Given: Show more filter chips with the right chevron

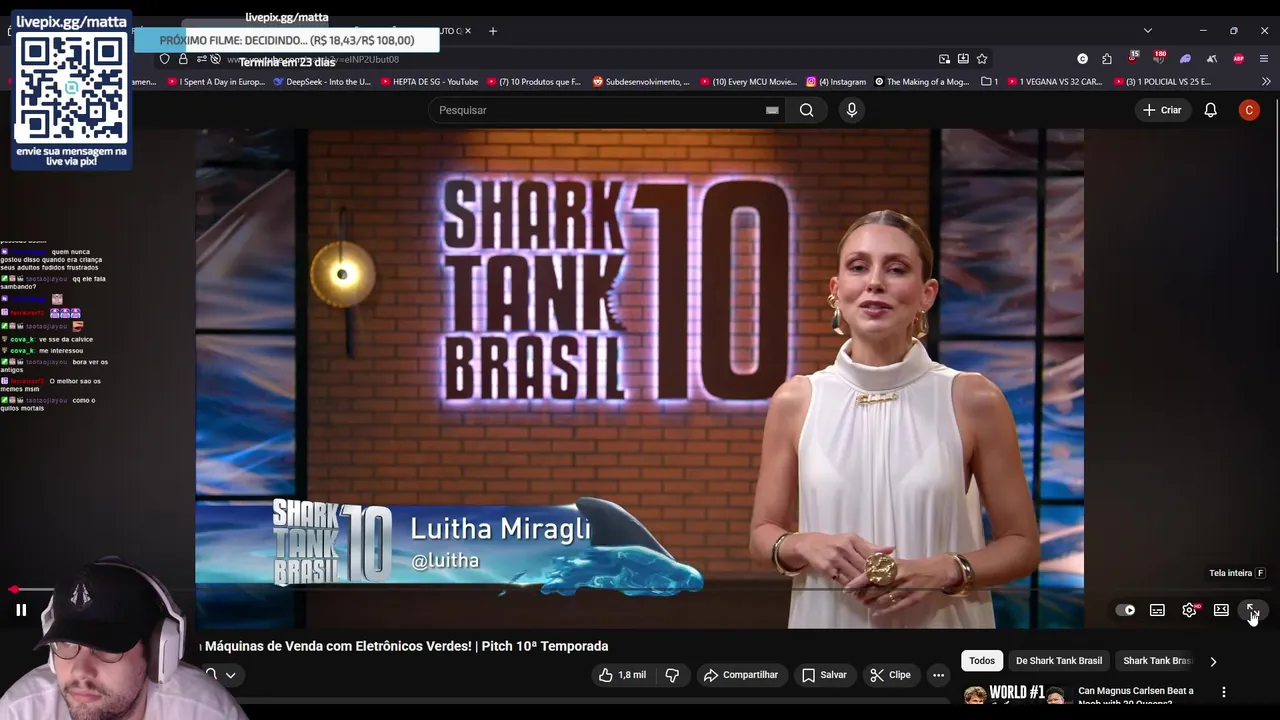Looking at the screenshot, I should coord(1213,661).
